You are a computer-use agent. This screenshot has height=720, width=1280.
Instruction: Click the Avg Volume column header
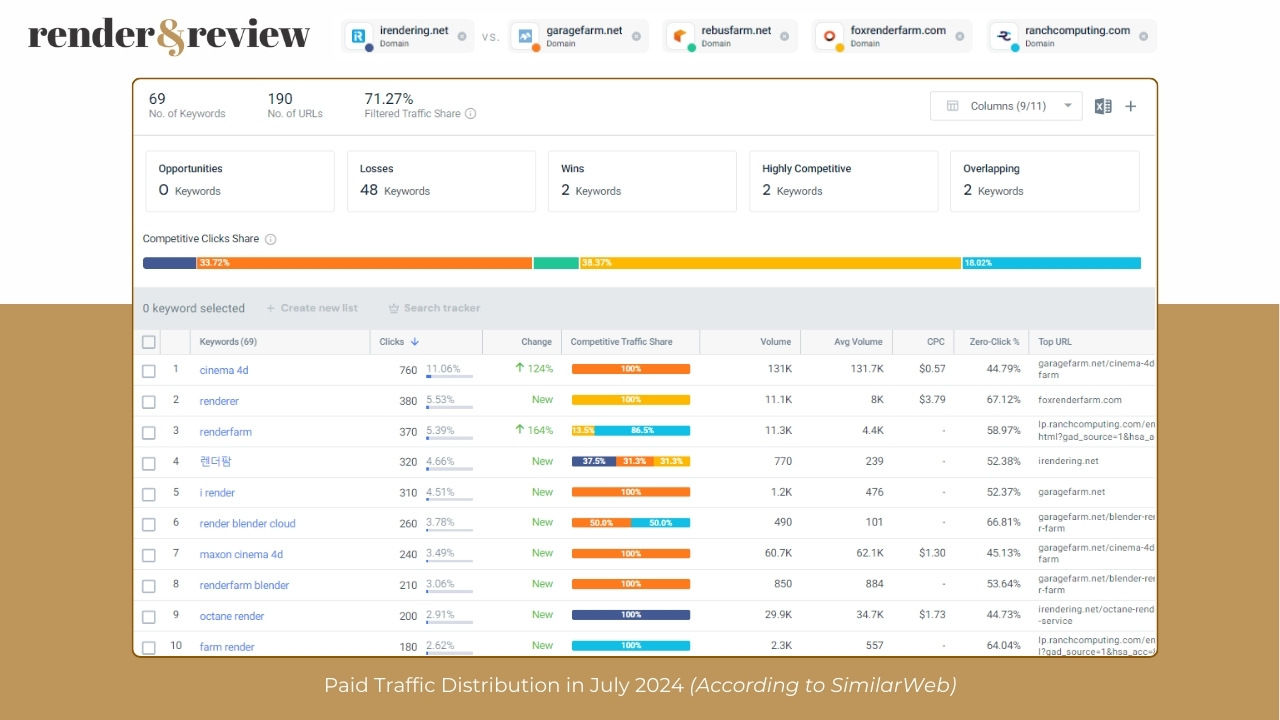(858, 342)
